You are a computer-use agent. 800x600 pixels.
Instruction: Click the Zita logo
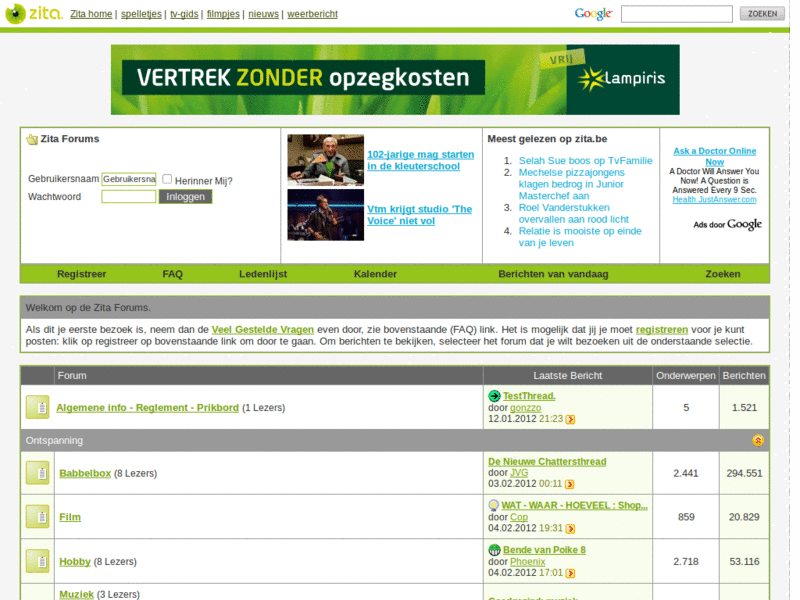(34, 13)
